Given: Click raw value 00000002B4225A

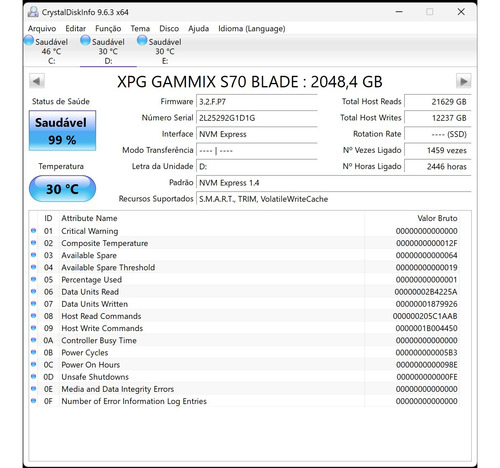Looking at the screenshot, I should [x=426, y=292].
